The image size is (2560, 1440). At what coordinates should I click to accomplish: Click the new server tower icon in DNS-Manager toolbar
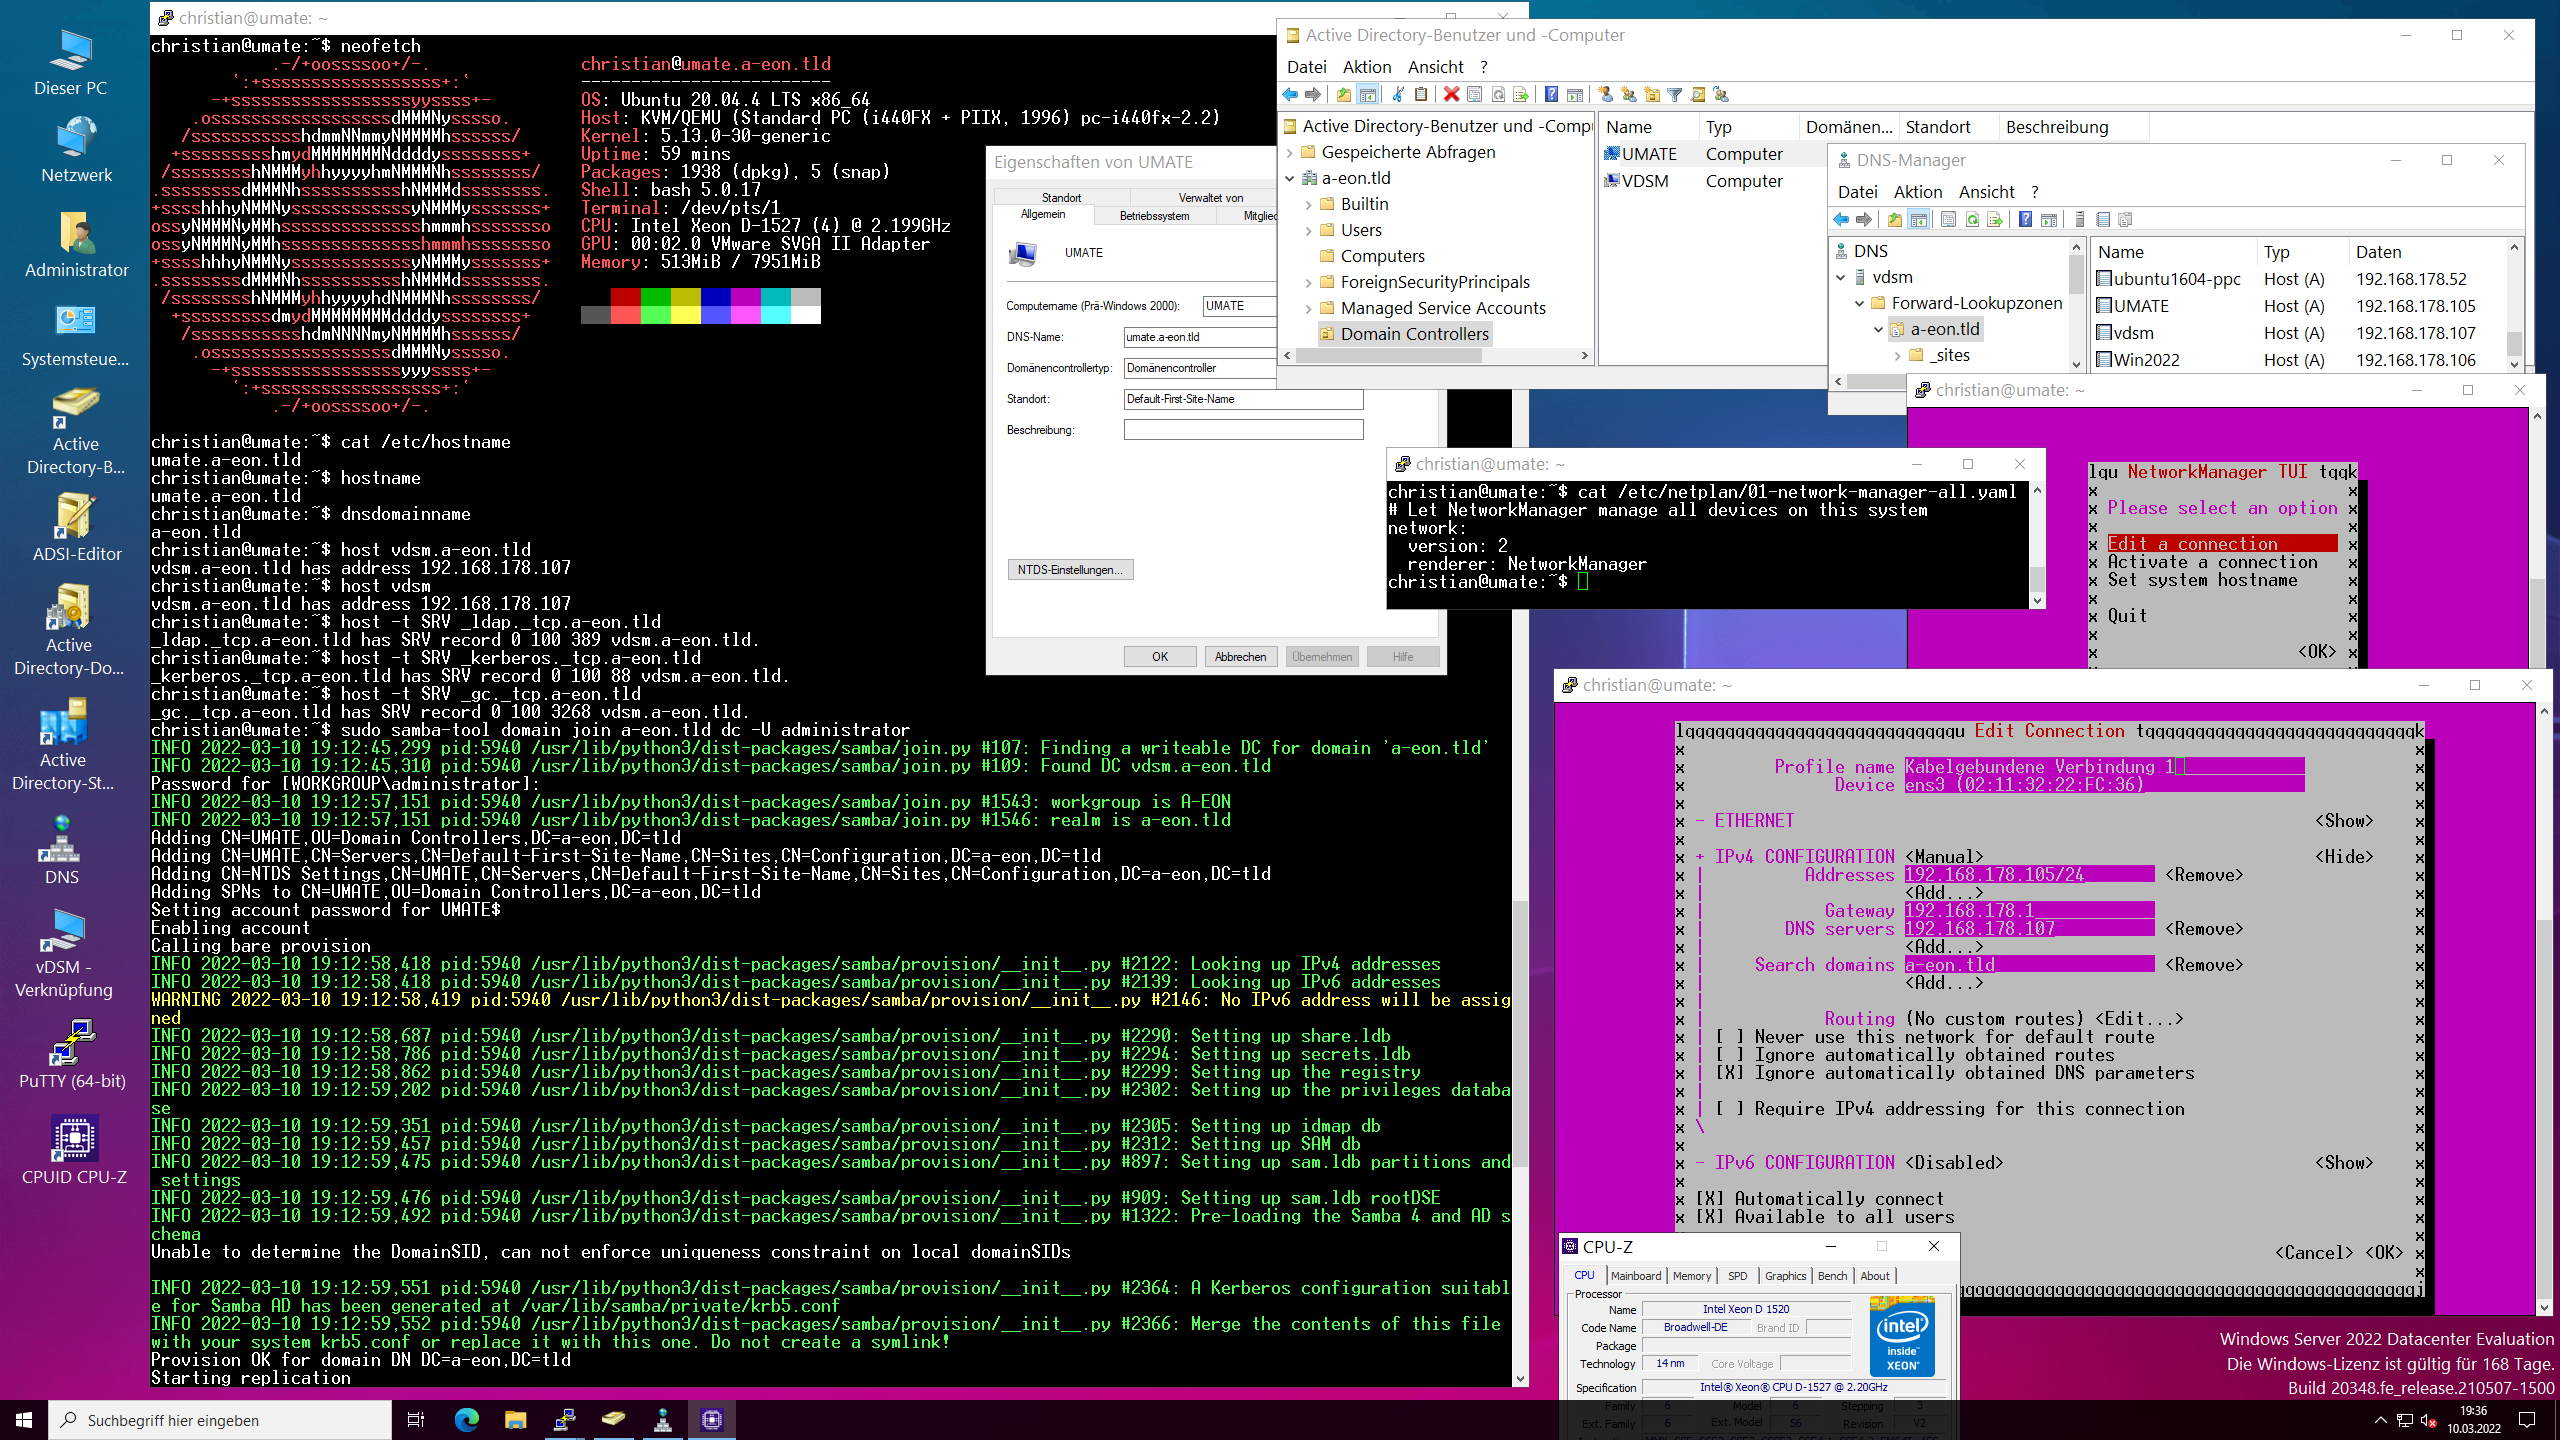click(x=2079, y=219)
